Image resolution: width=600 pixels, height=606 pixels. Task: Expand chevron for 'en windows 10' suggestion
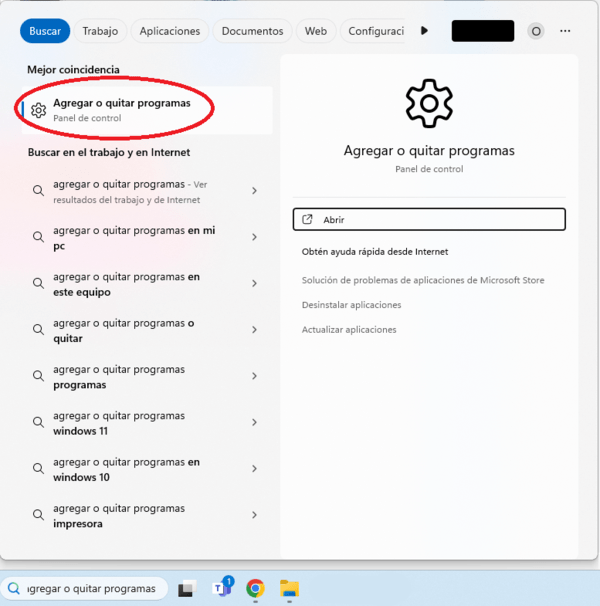(x=254, y=468)
